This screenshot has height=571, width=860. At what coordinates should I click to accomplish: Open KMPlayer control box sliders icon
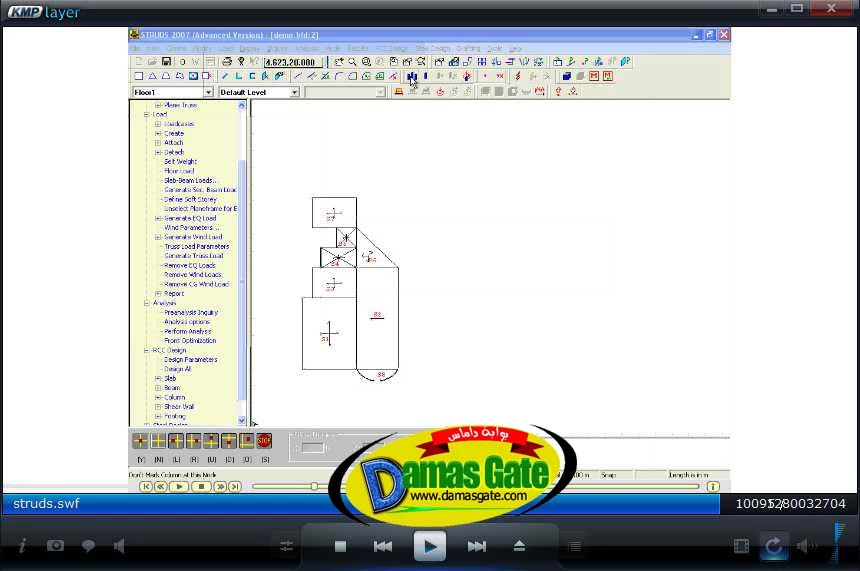[286, 546]
